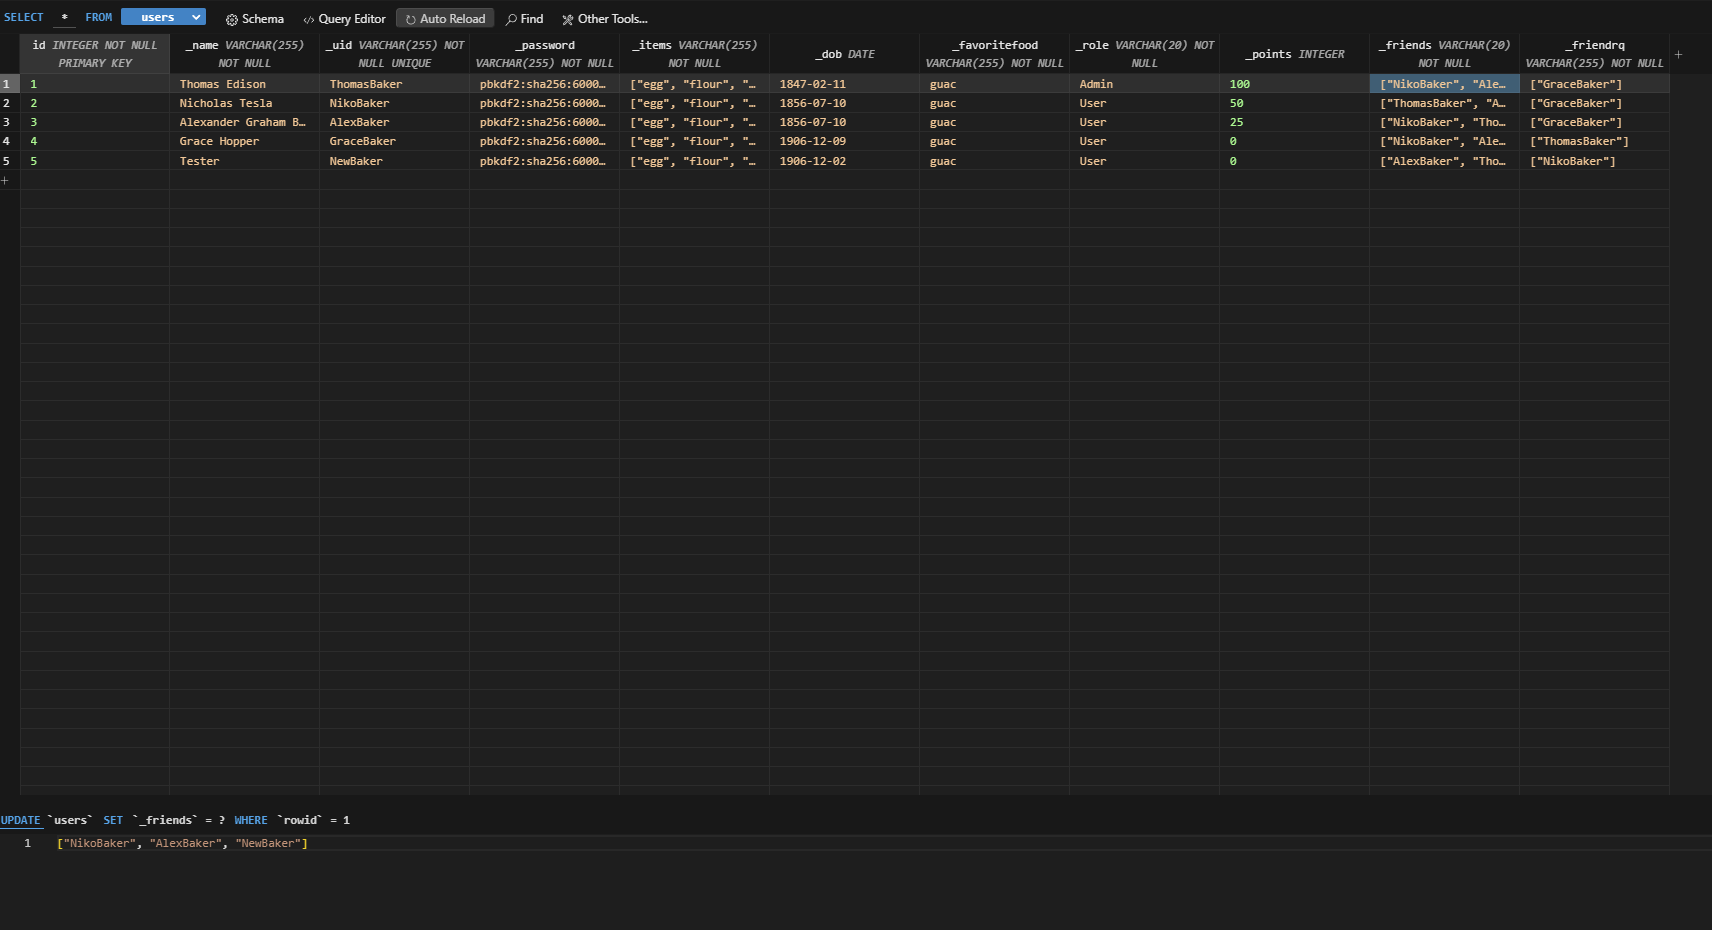Select the _name column header
Image resolution: width=1712 pixels, height=930 pixels.
click(x=245, y=54)
